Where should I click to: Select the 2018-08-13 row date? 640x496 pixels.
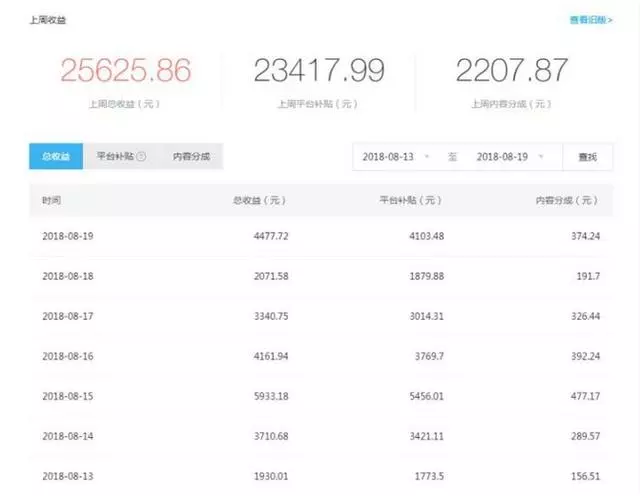(68, 476)
